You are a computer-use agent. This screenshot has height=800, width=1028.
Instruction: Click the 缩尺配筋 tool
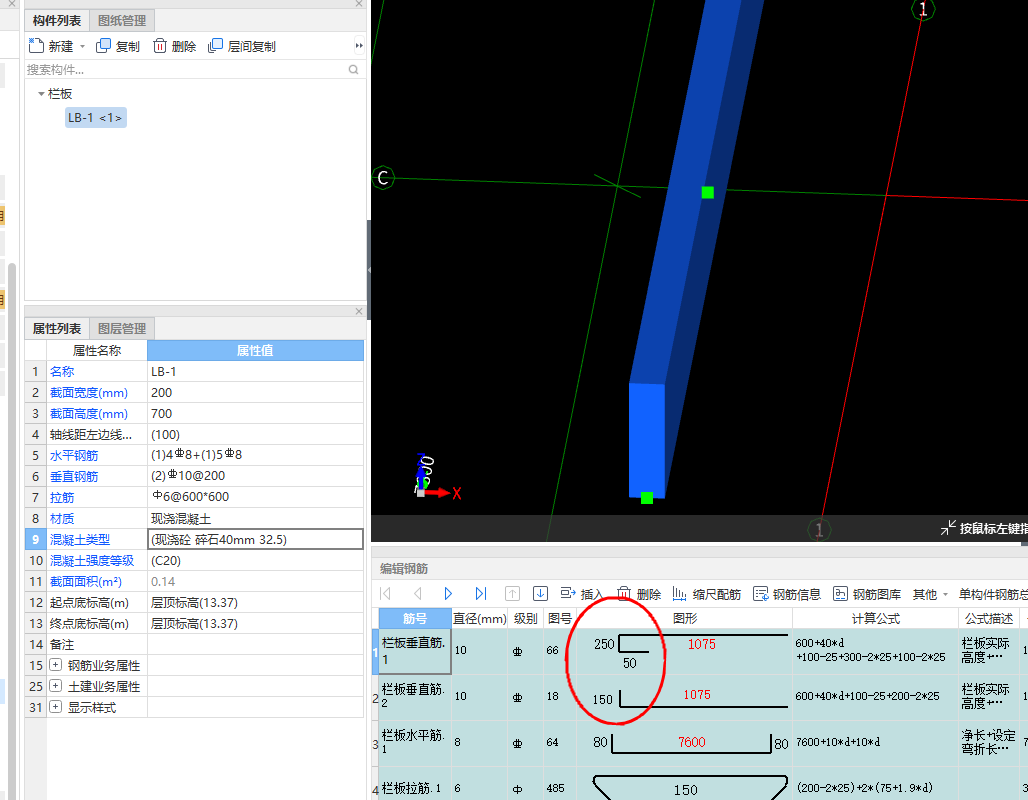coord(707,594)
